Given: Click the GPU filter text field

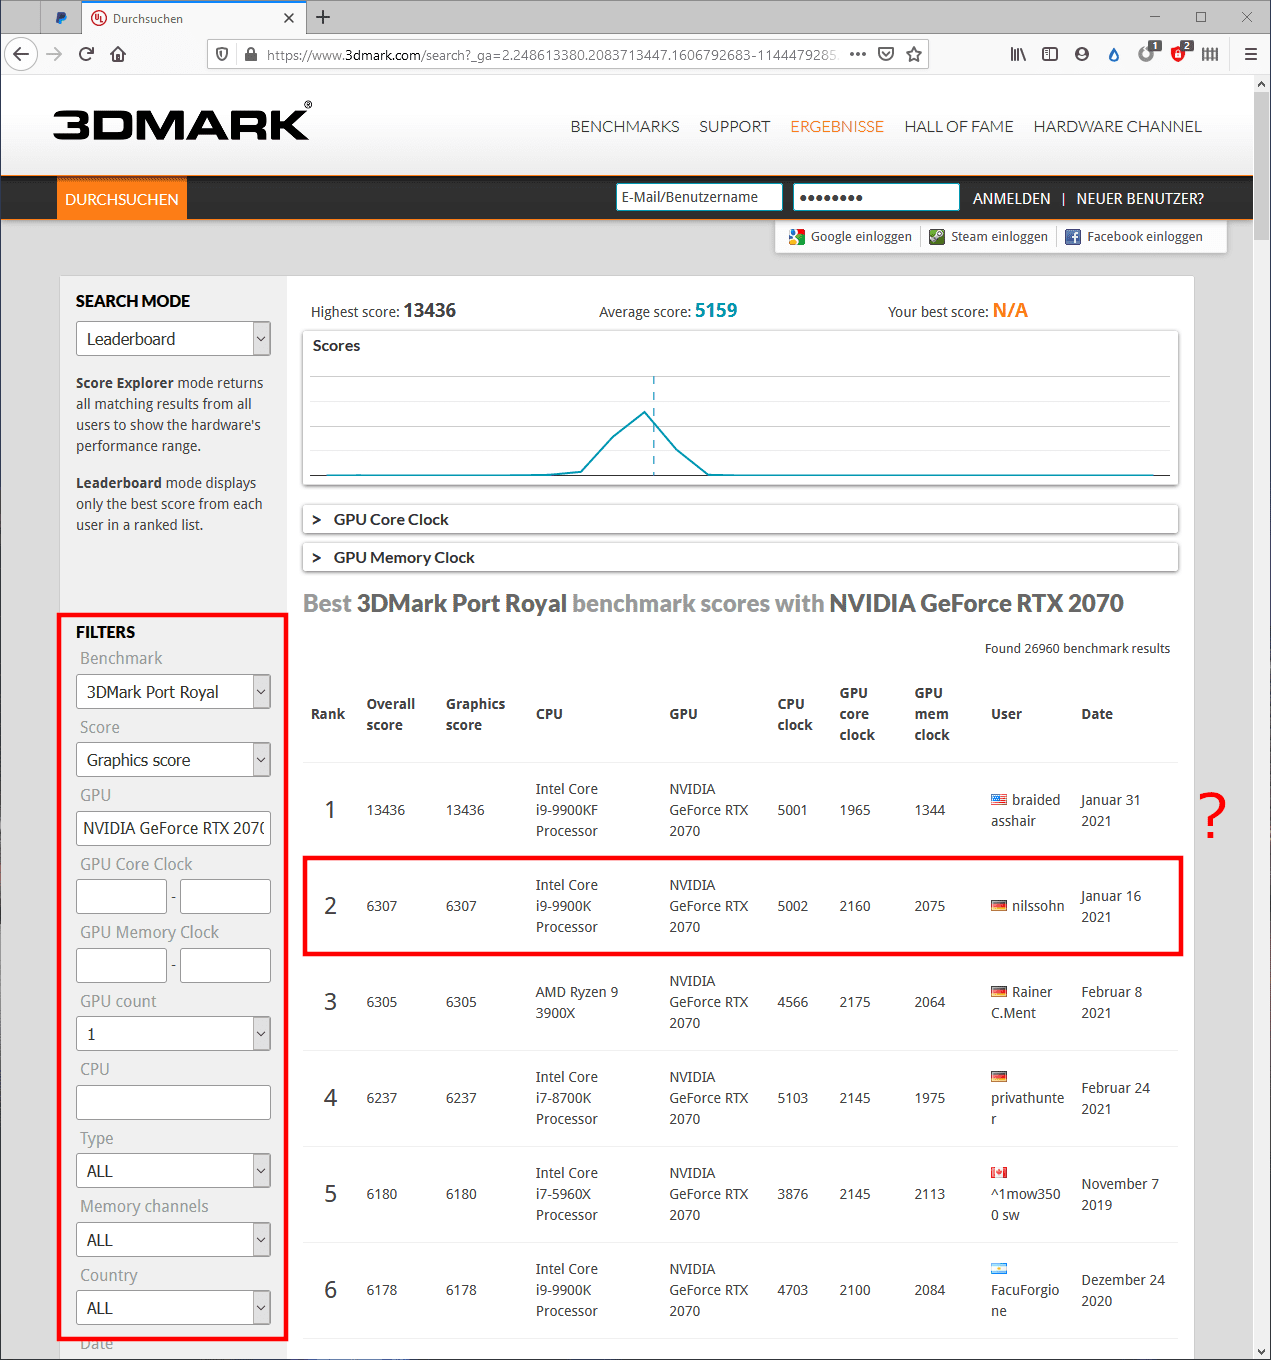Looking at the screenshot, I should tap(173, 828).
